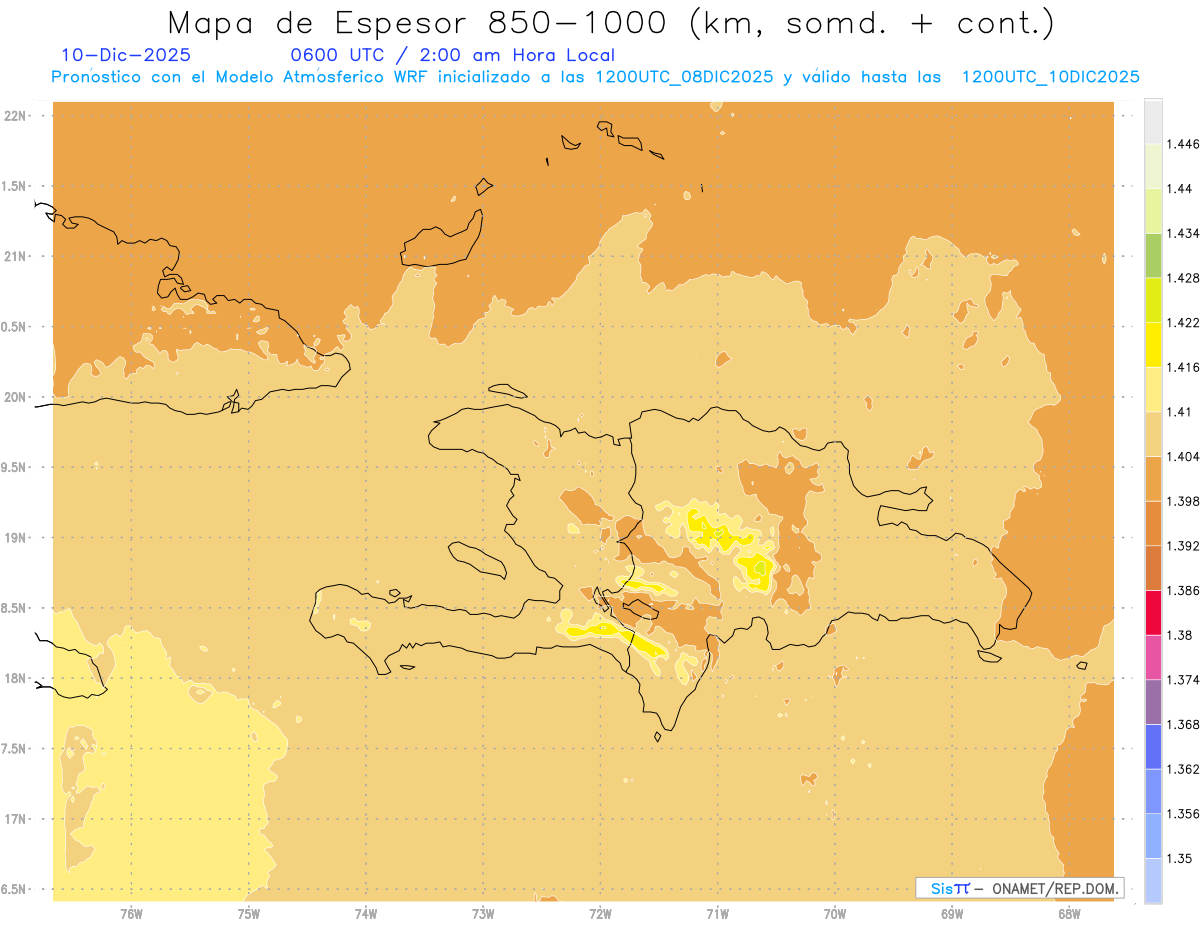Click the 71W longitude label
1200x927 pixels.
[717, 913]
